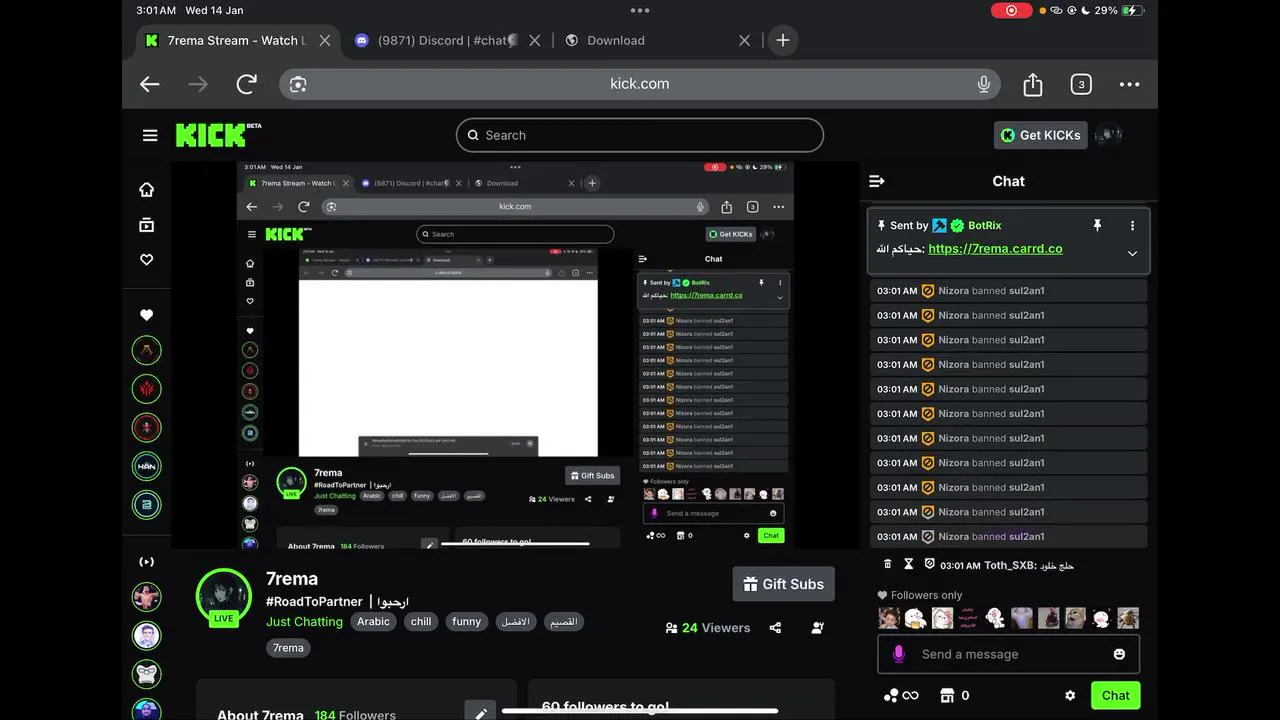Click the 24 Viewers count
This screenshot has width=1280, height=720.
click(x=708, y=628)
